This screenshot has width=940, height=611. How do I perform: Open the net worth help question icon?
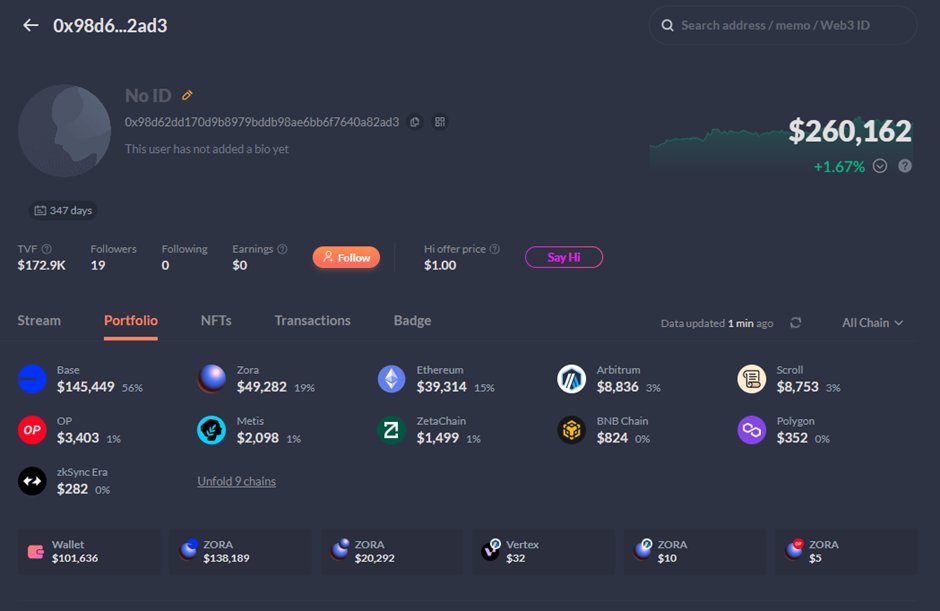point(905,166)
